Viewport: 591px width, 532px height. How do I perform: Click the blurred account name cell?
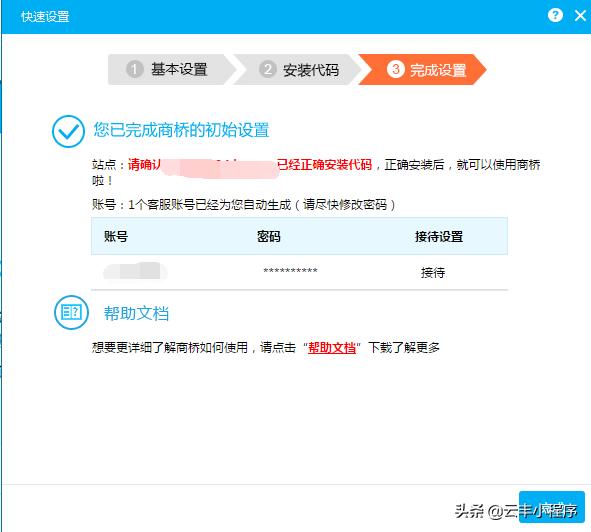click(135, 271)
